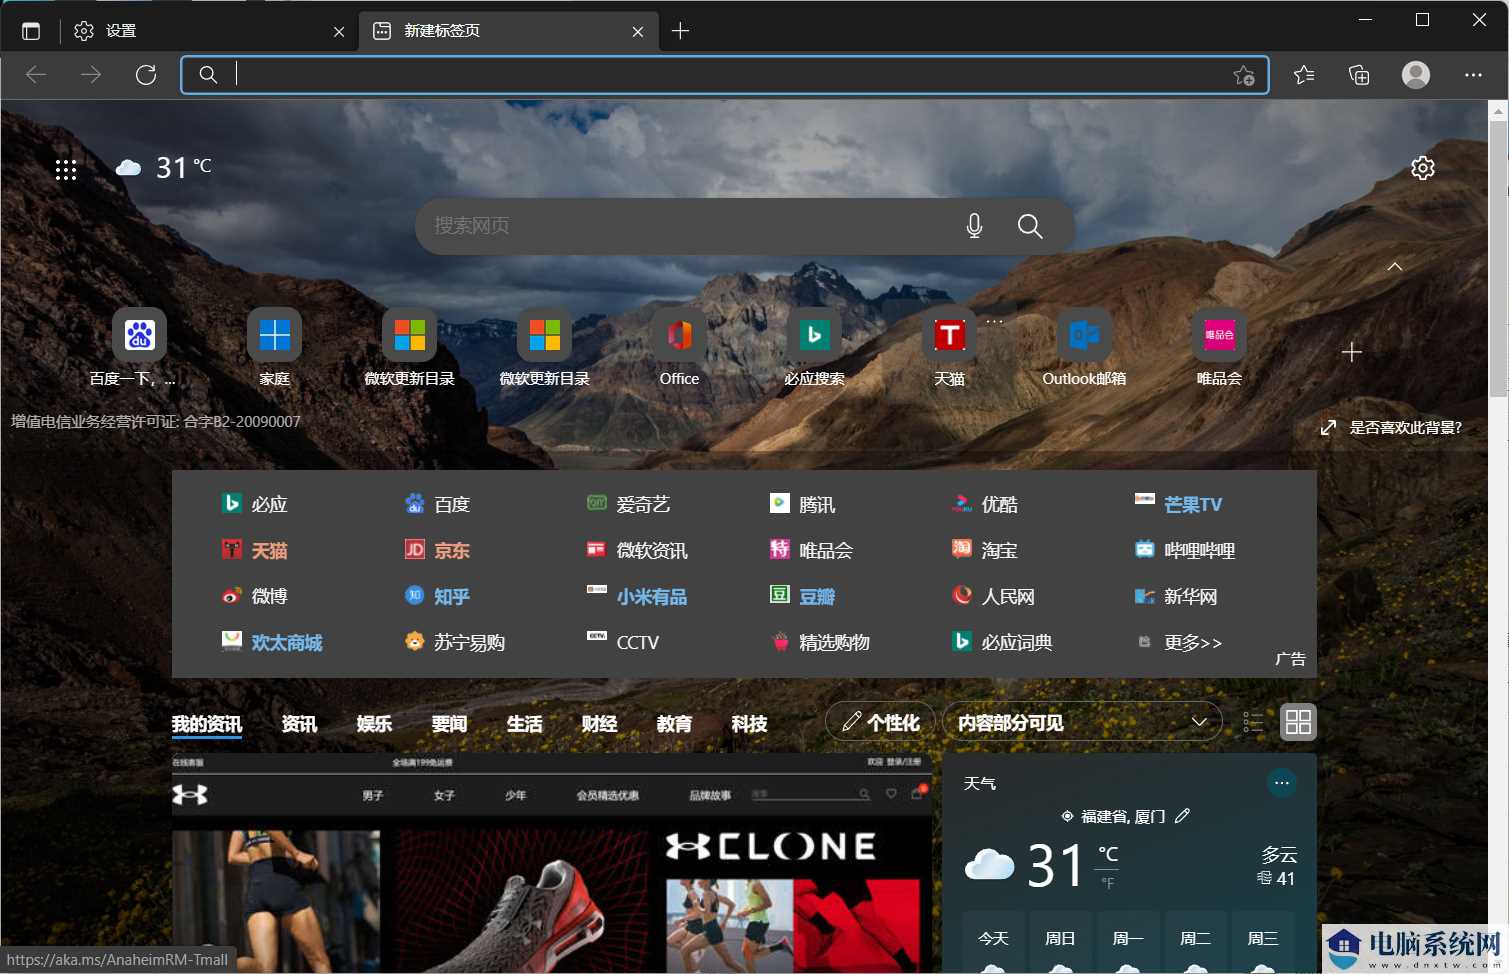The height and width of the screenshot is (974, 1509).
Task: Open the Baidu quick link tile
Action: [x=139, y=348]
